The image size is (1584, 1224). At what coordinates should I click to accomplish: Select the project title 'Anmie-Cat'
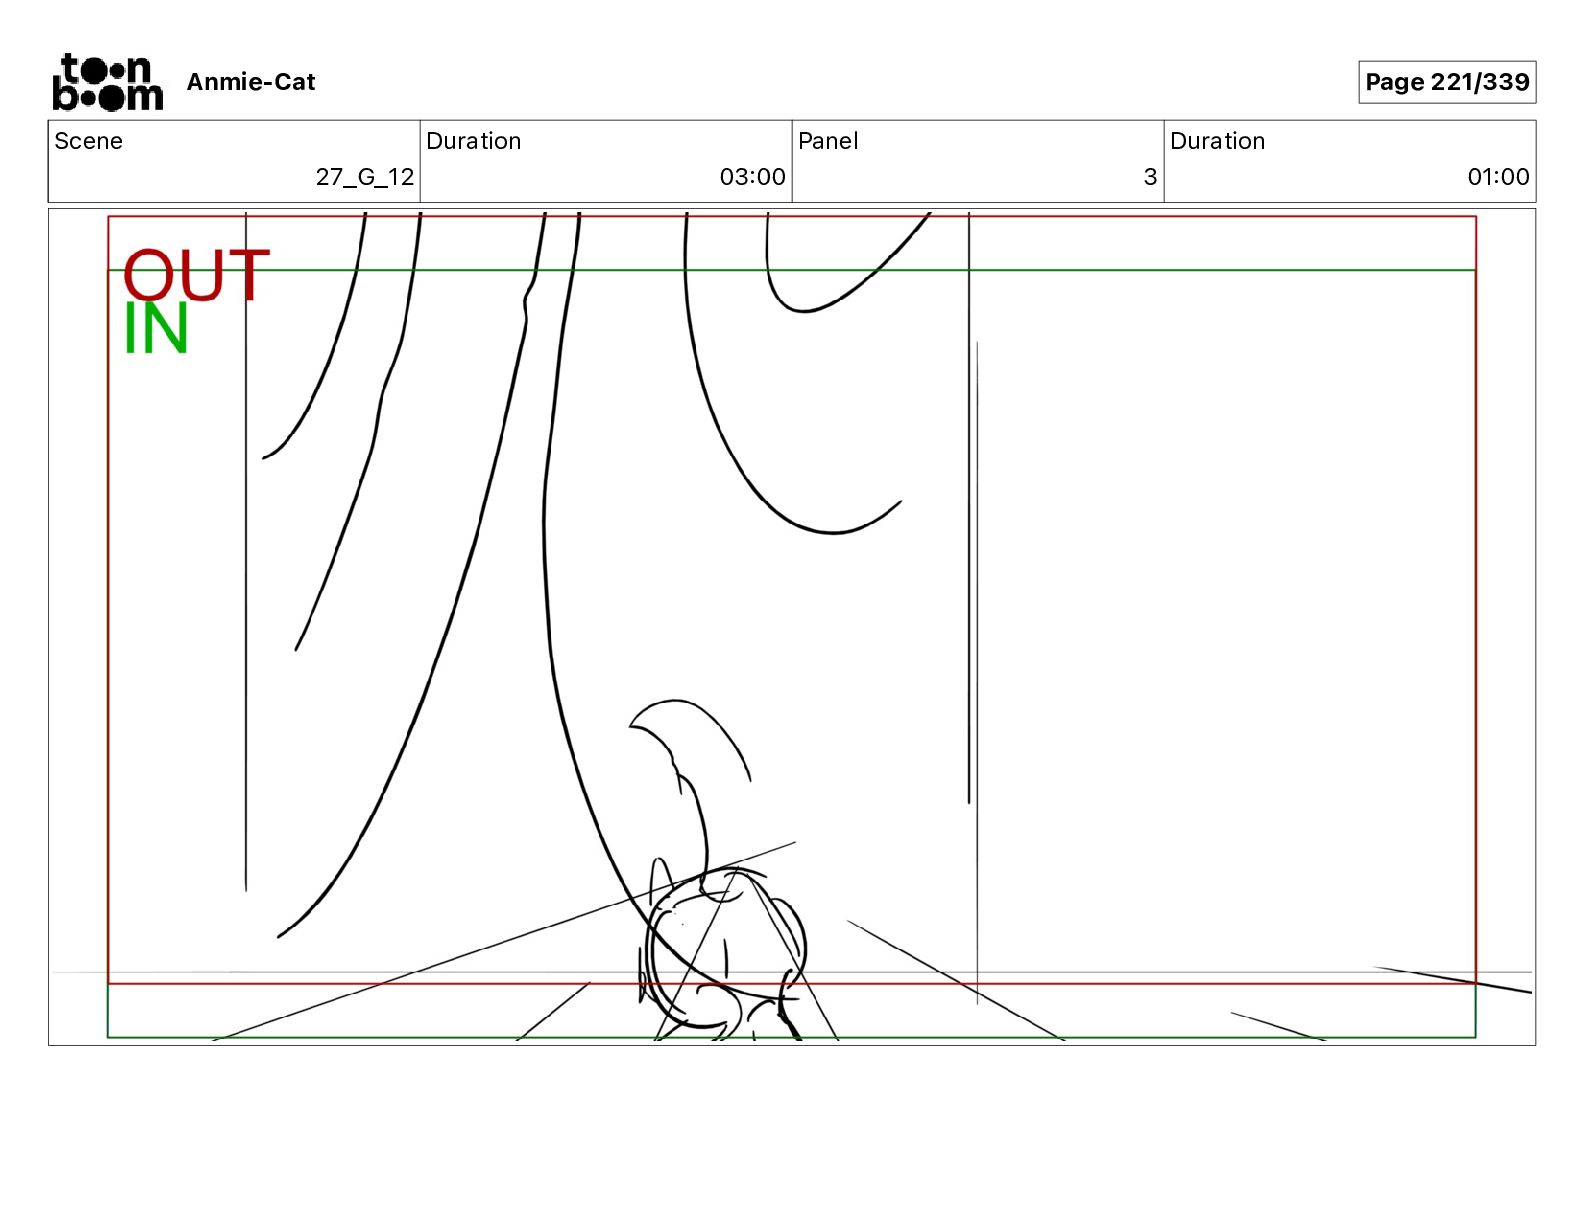[251, 82]
